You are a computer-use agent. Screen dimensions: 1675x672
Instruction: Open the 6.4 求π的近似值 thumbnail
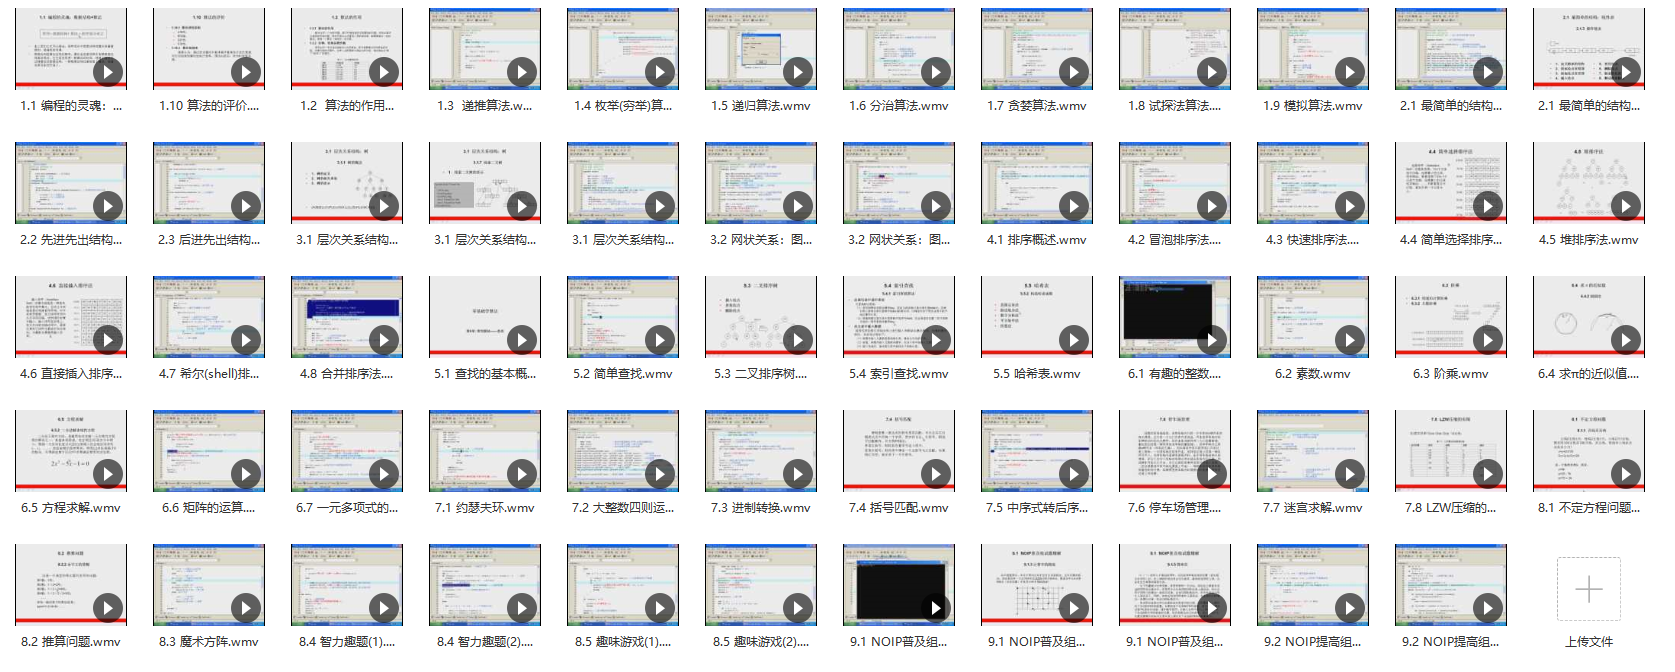tap(1588, 315)
